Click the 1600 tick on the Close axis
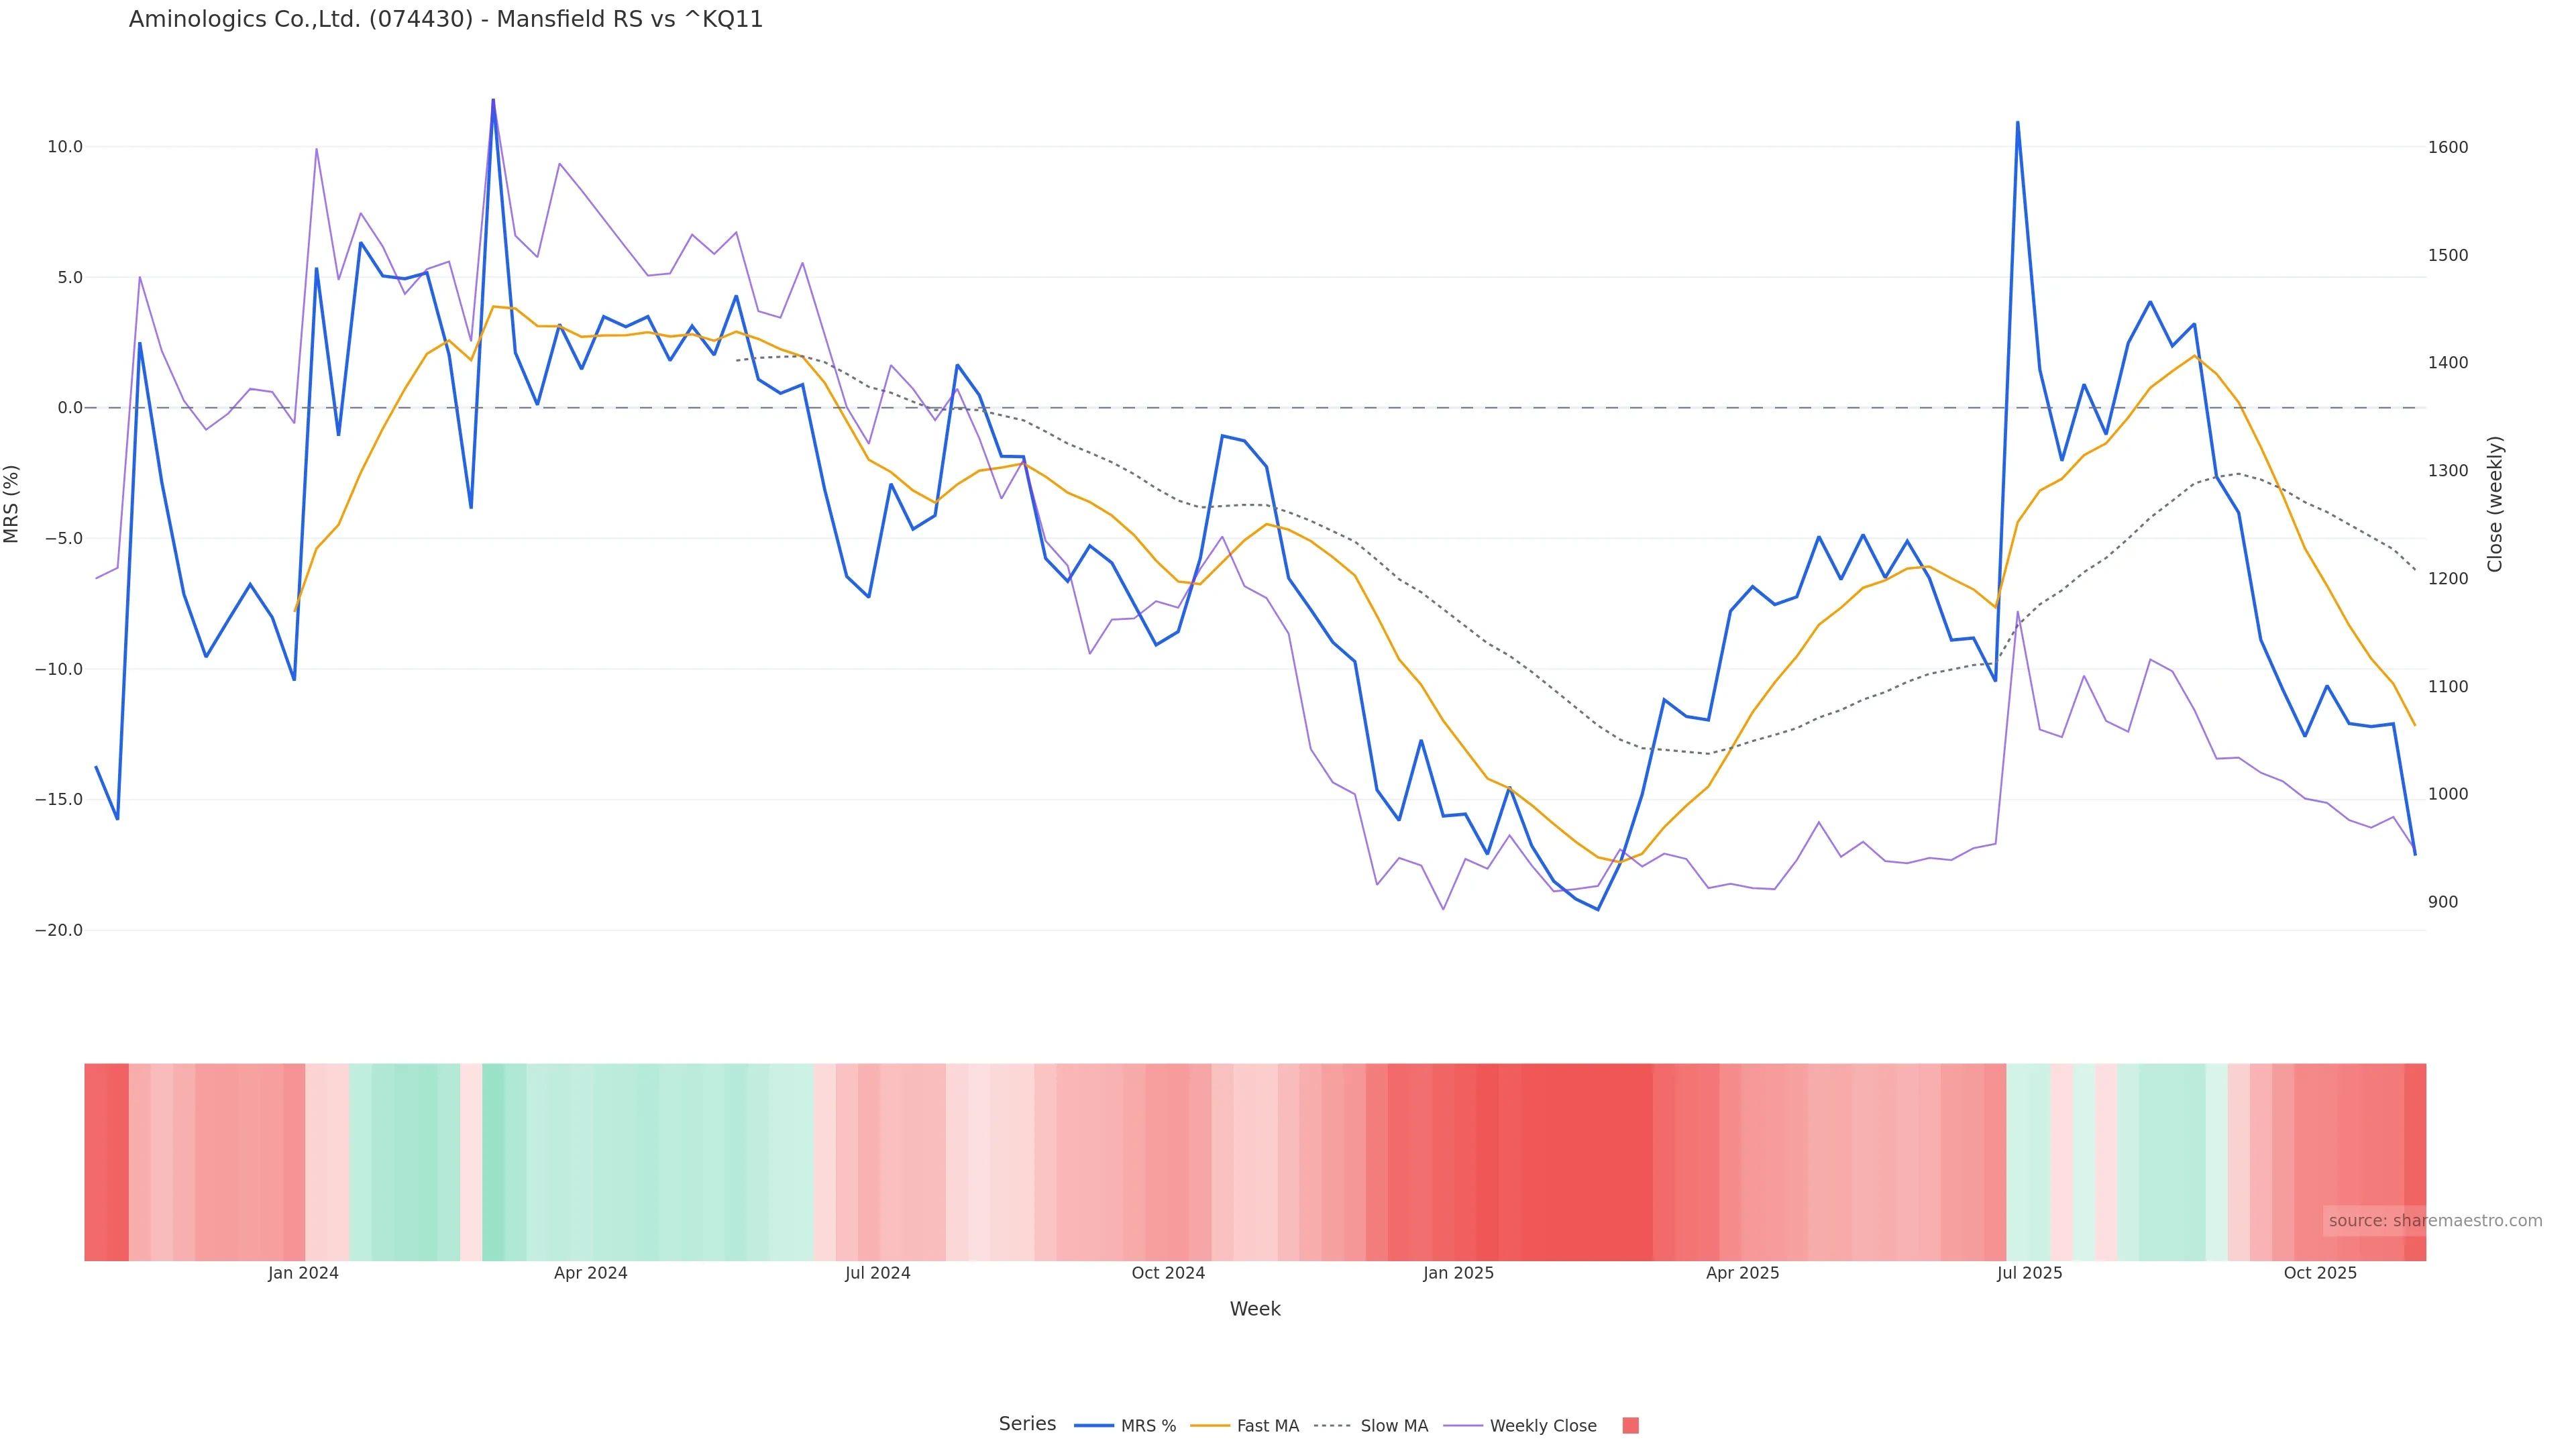 pos(2448,147)
